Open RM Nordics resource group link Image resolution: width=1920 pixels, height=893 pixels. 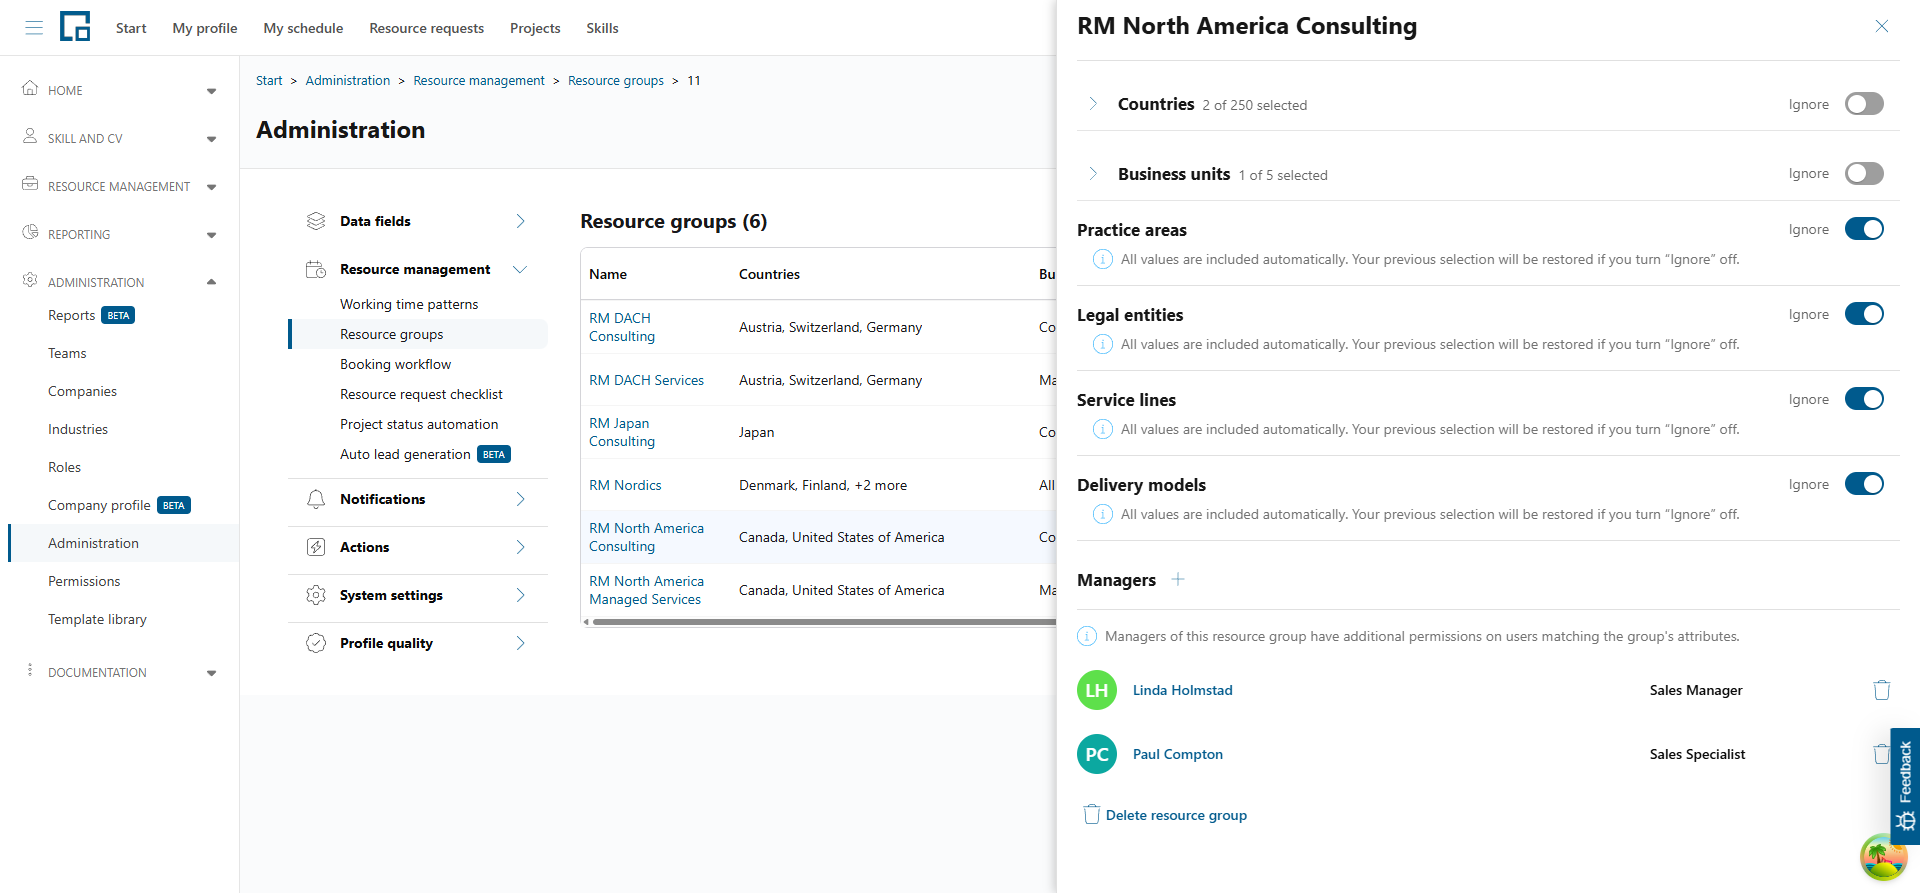625,485
